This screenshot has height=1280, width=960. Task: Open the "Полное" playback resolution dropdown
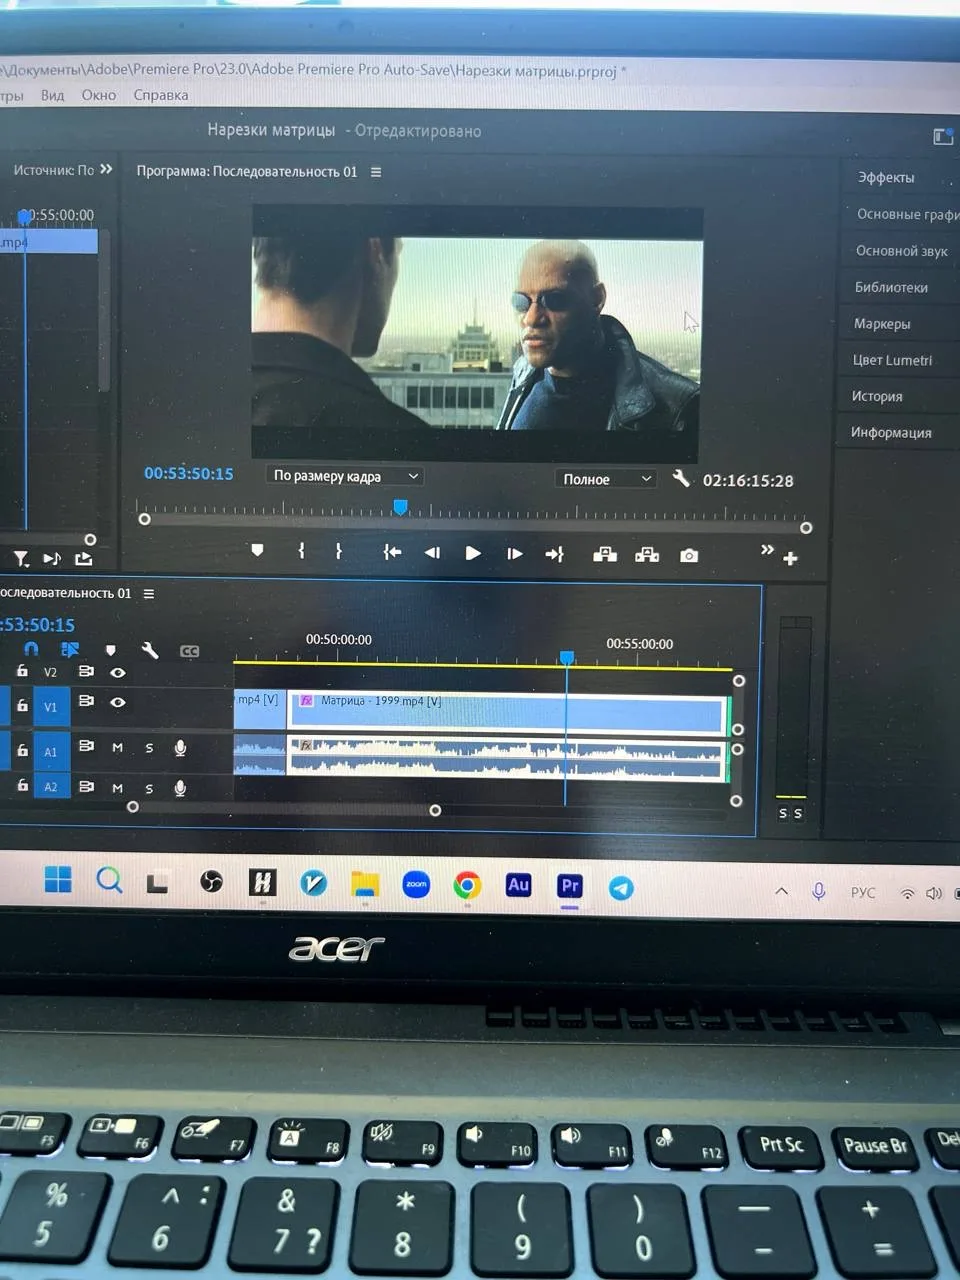pyautogui.click(x=606, y=479)
